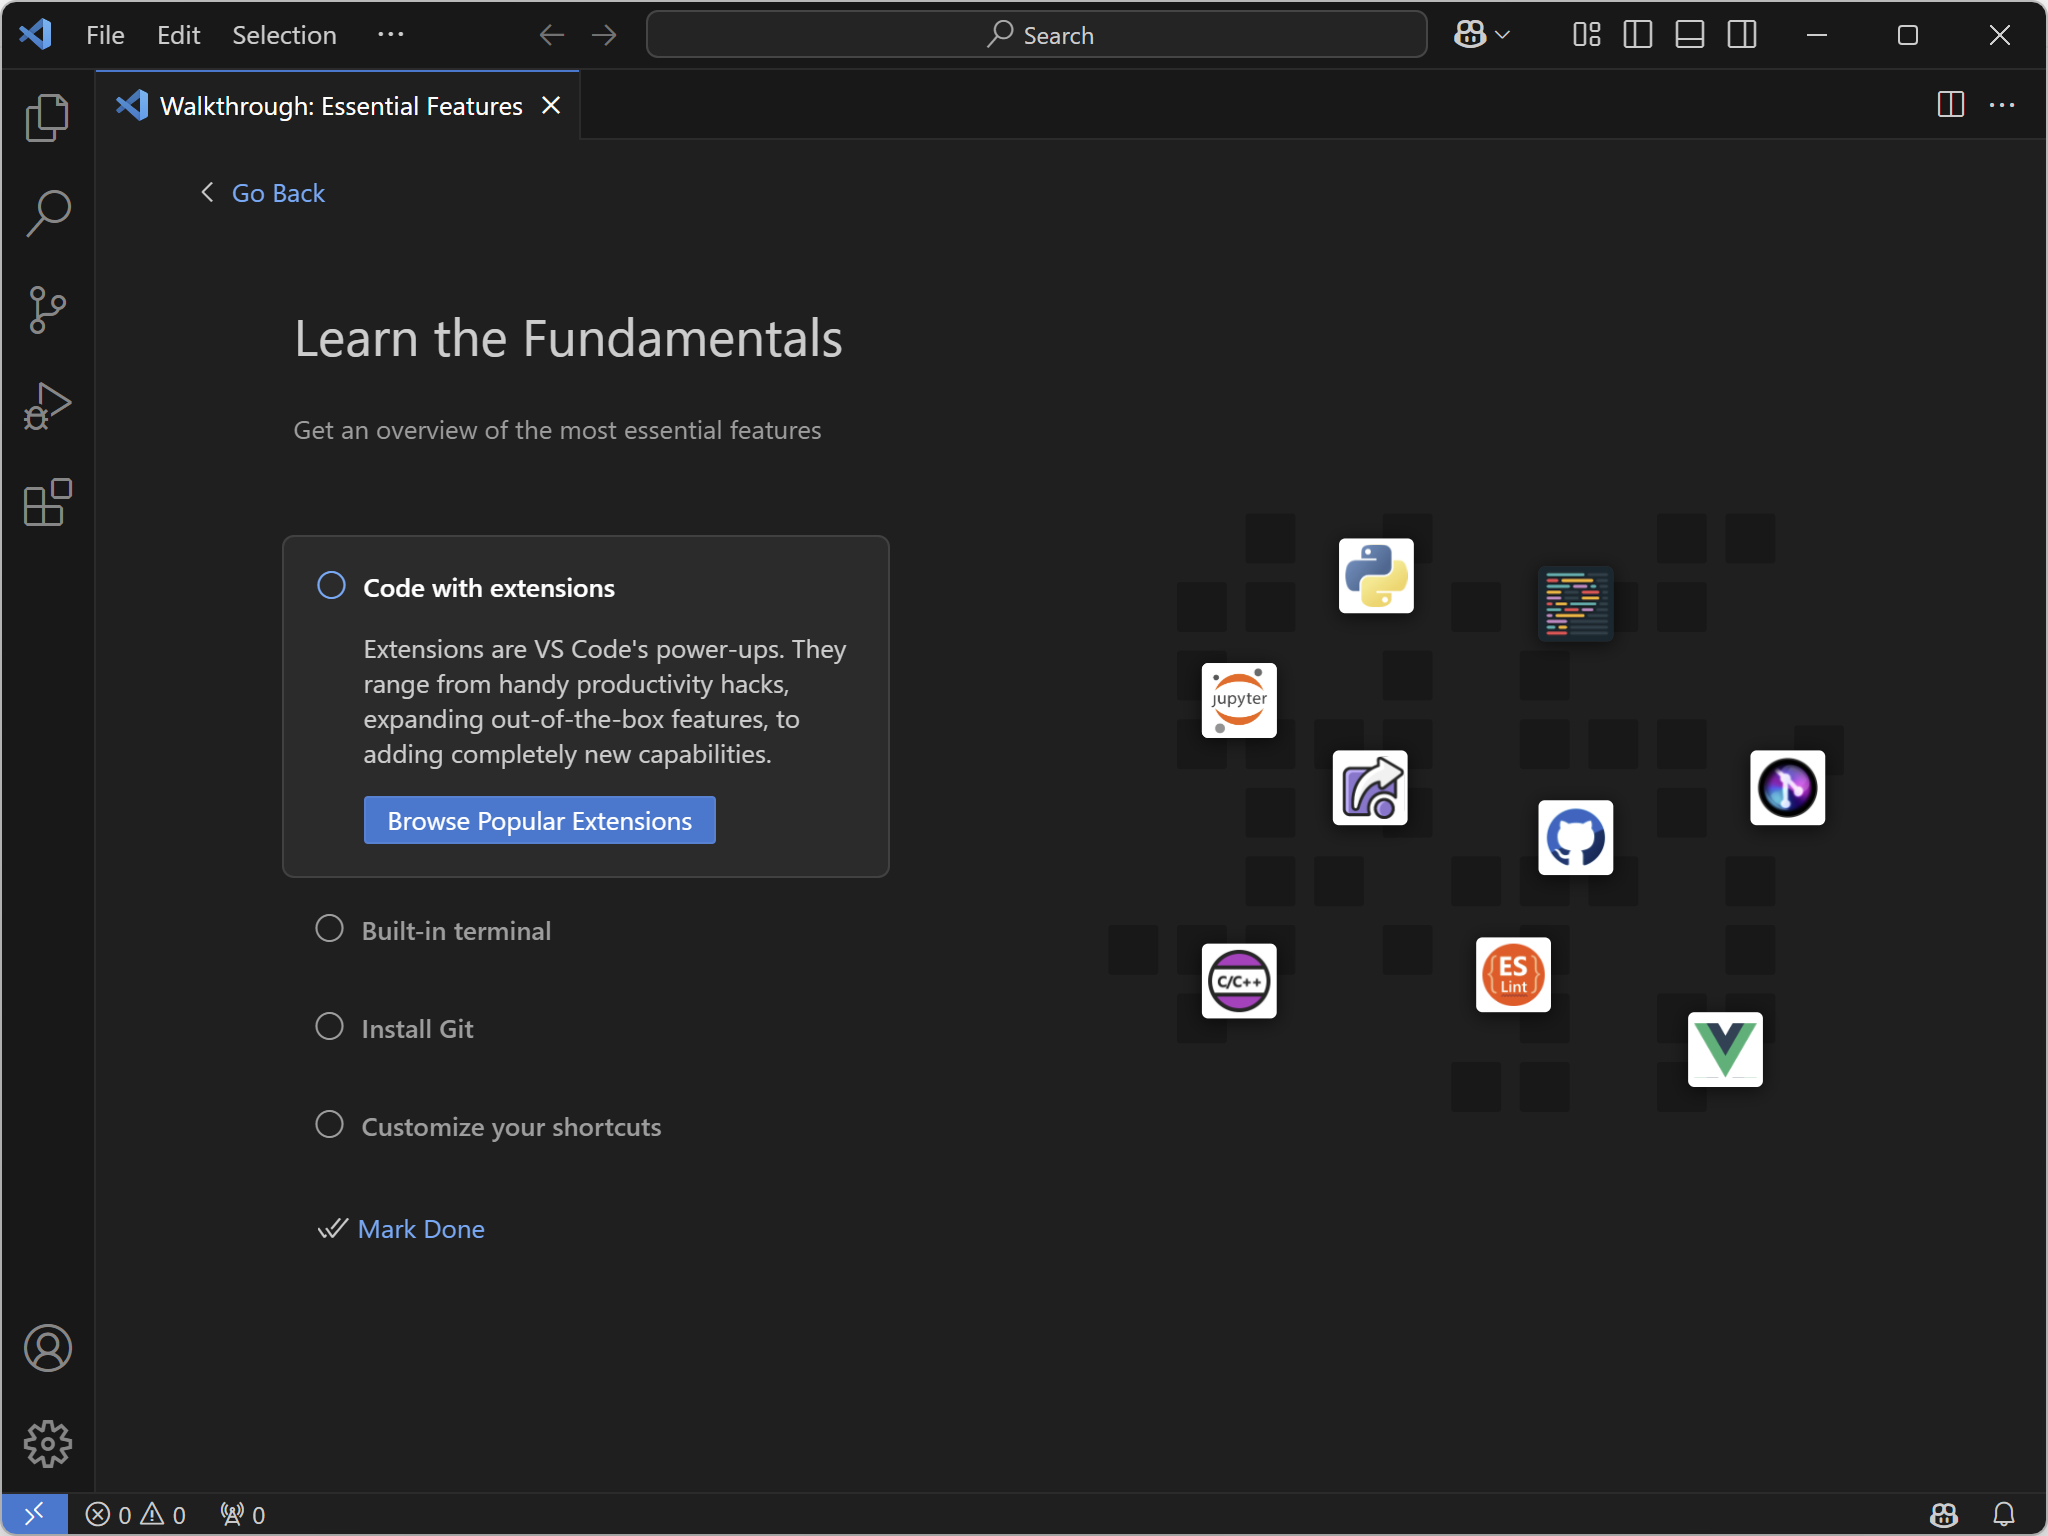The image size is (2048, 1536).
Task: Open the Run and Debug view
Action: 47,406
